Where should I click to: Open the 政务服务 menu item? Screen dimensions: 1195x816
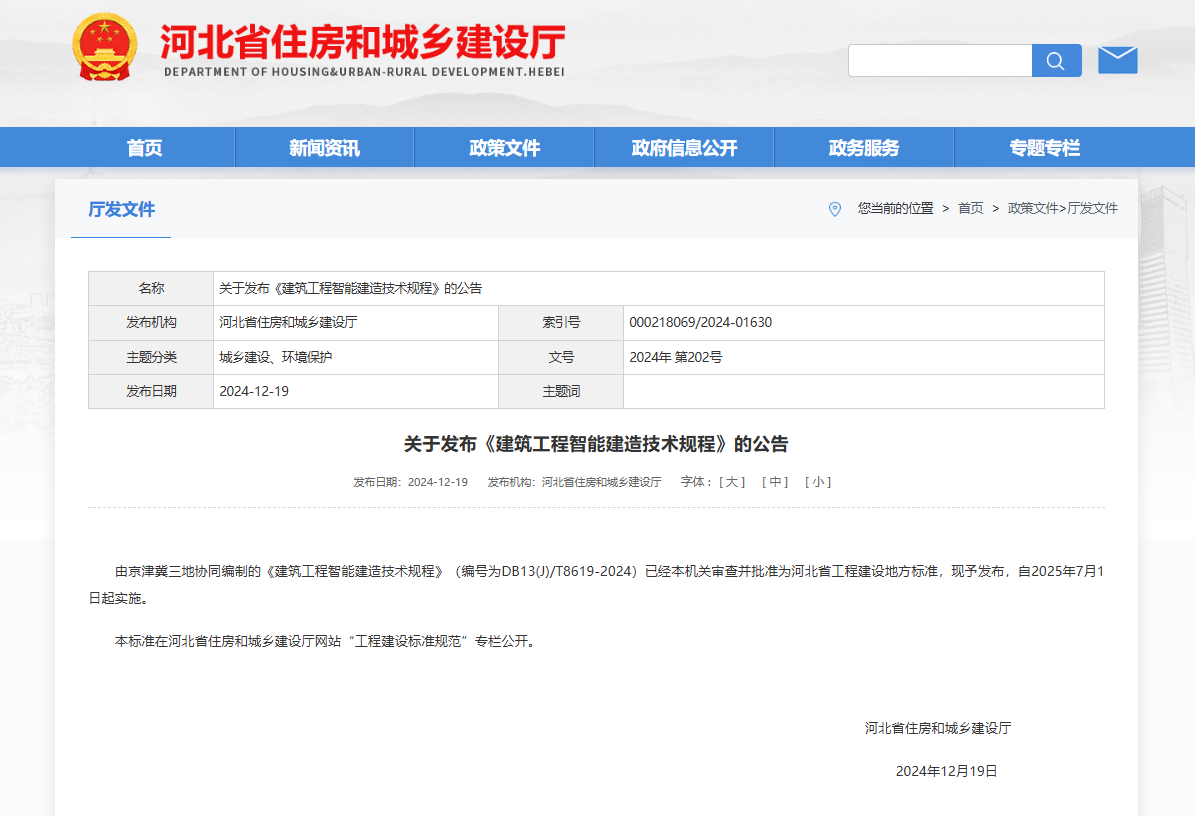click(x=864, y=148)
